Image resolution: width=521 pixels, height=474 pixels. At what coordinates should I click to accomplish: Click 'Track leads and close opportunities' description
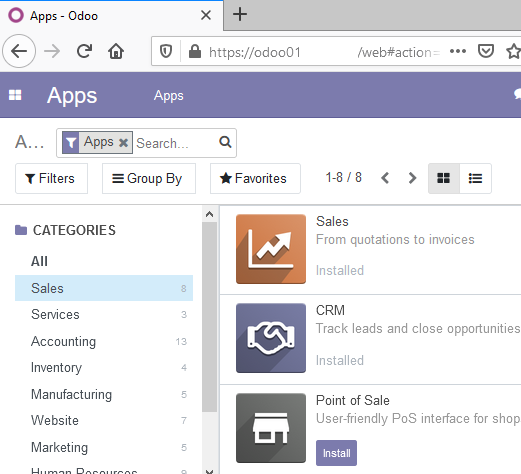[x=418, y=329]
